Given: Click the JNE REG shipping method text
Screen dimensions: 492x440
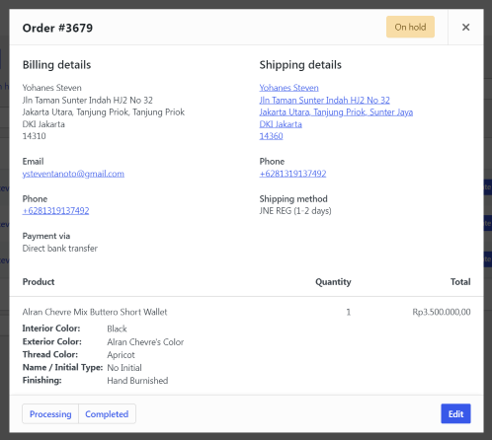Looking at the screenshot, I should pyautogui.click(x=295, y=211).
